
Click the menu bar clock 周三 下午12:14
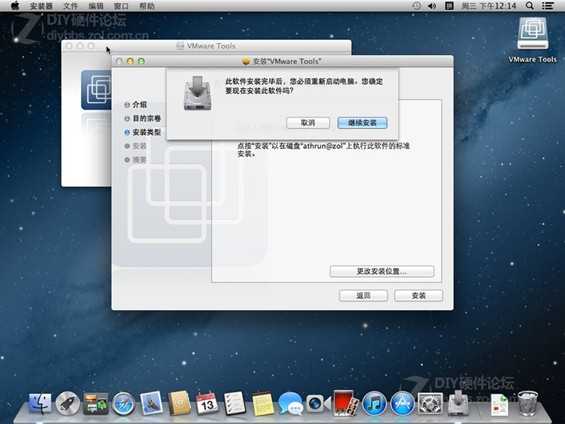click(x=489, y=6)
